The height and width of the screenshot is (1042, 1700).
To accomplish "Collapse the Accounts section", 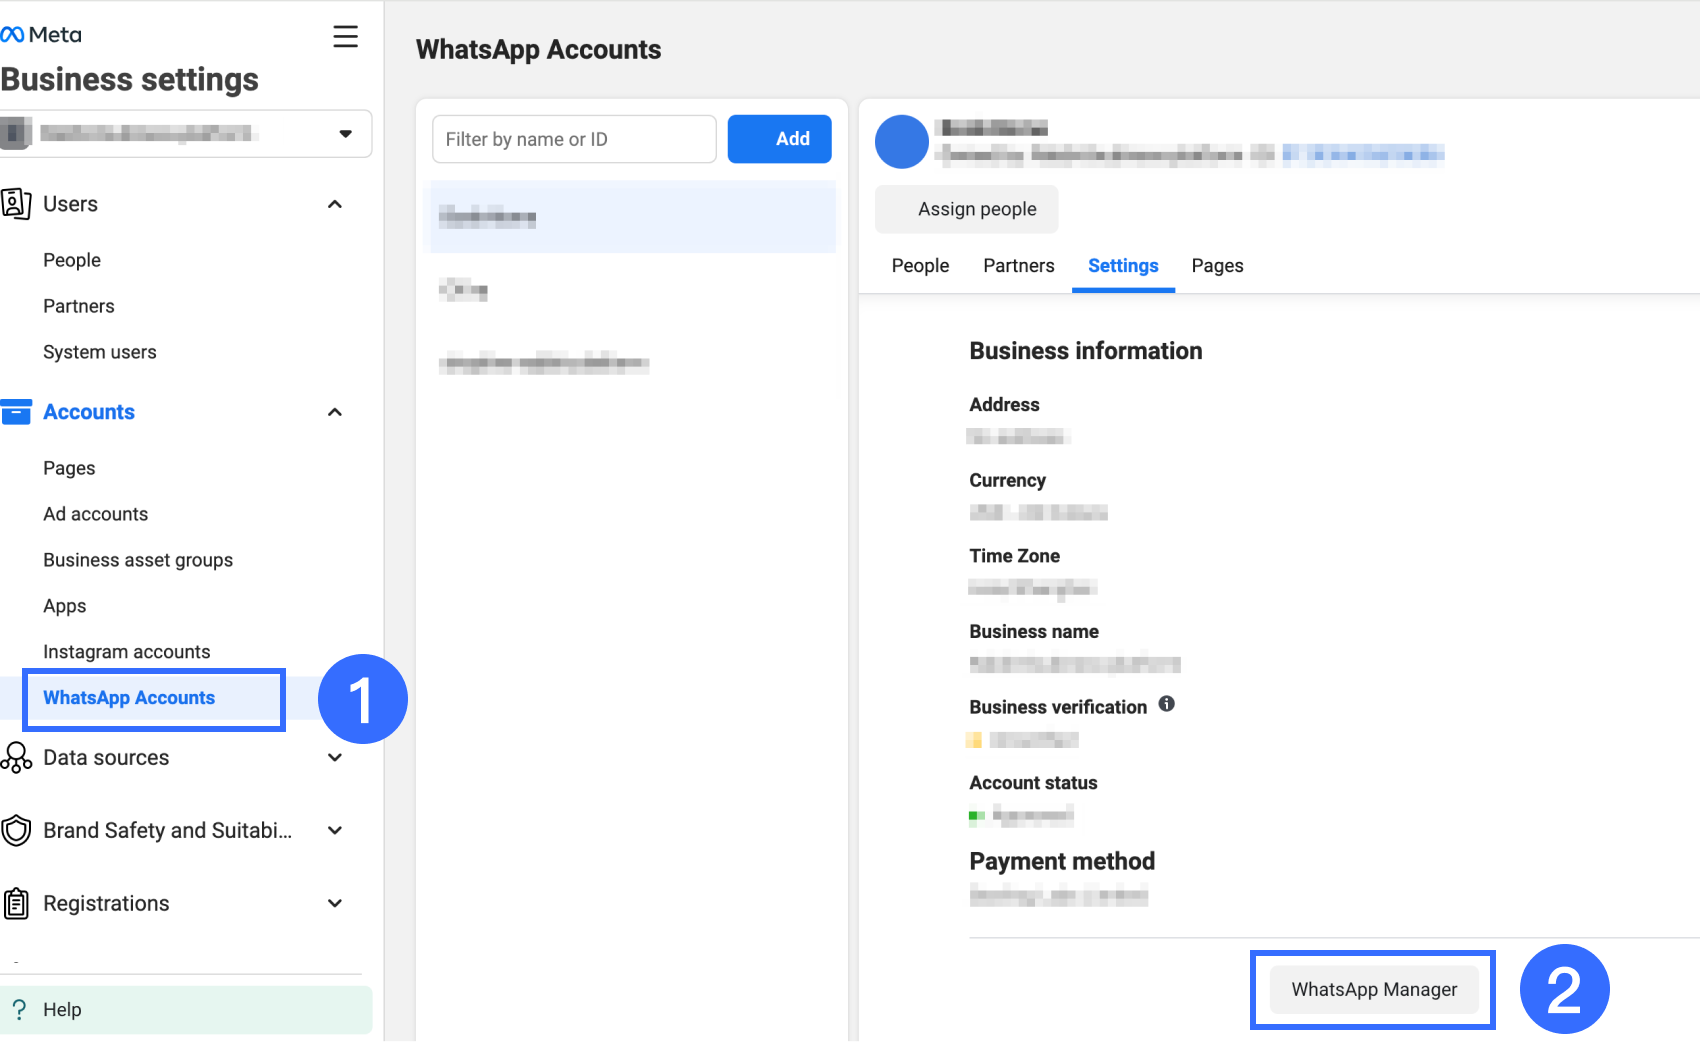I will tap(335, 412).
